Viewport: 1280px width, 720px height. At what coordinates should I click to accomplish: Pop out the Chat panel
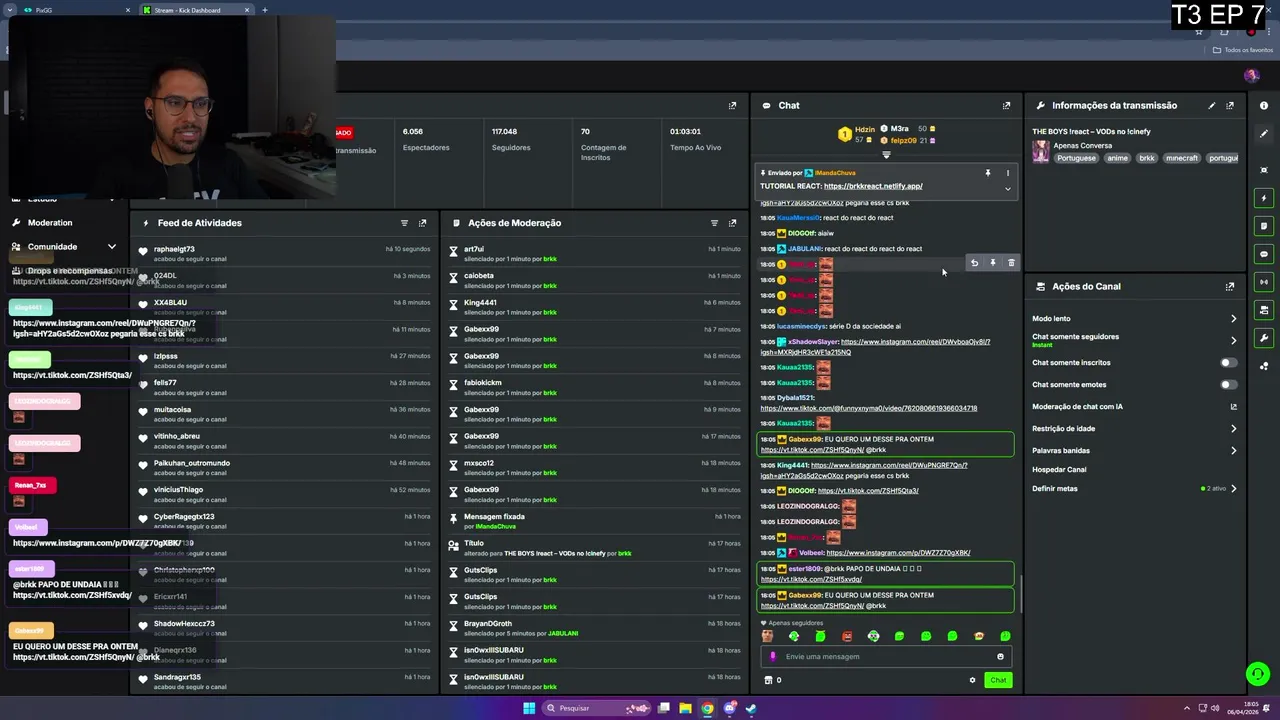pos(1006,105)
